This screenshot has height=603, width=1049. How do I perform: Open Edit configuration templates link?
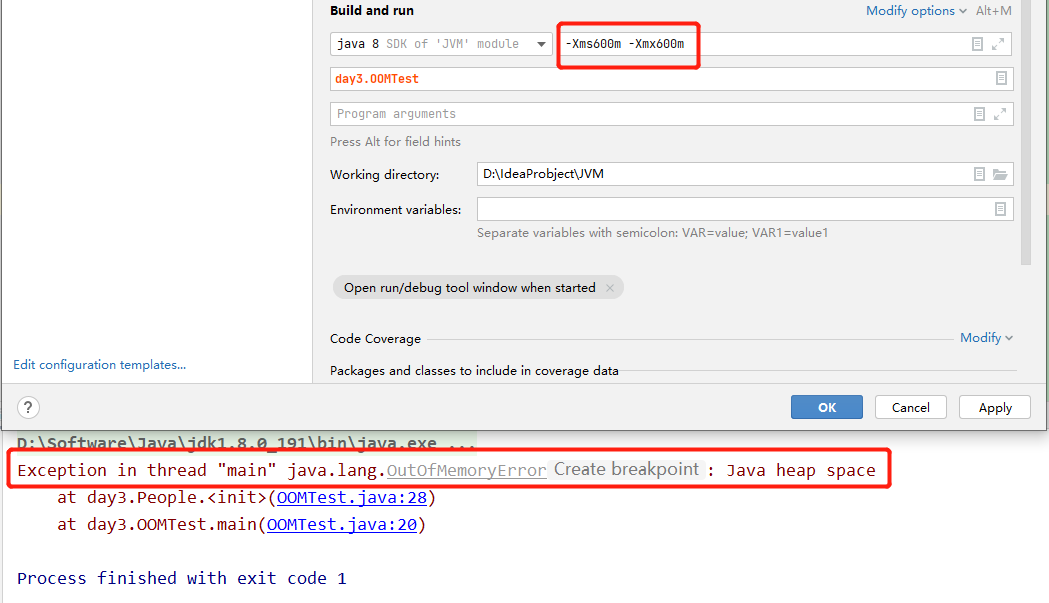coord(100,365)
